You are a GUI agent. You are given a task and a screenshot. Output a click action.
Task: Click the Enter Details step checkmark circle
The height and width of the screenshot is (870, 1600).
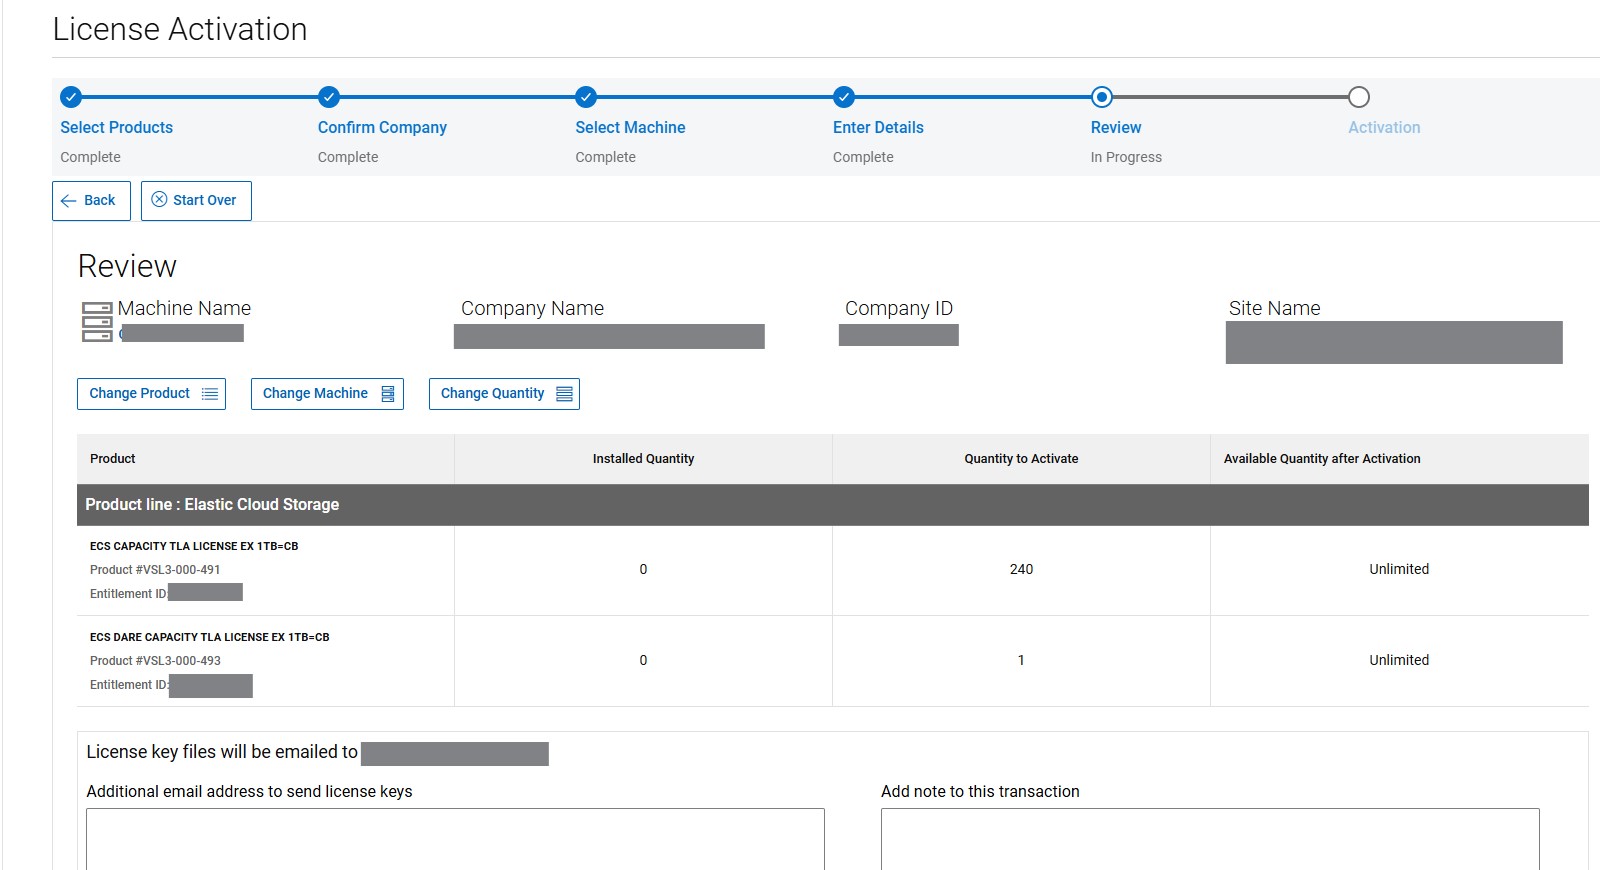coord(844,97)
